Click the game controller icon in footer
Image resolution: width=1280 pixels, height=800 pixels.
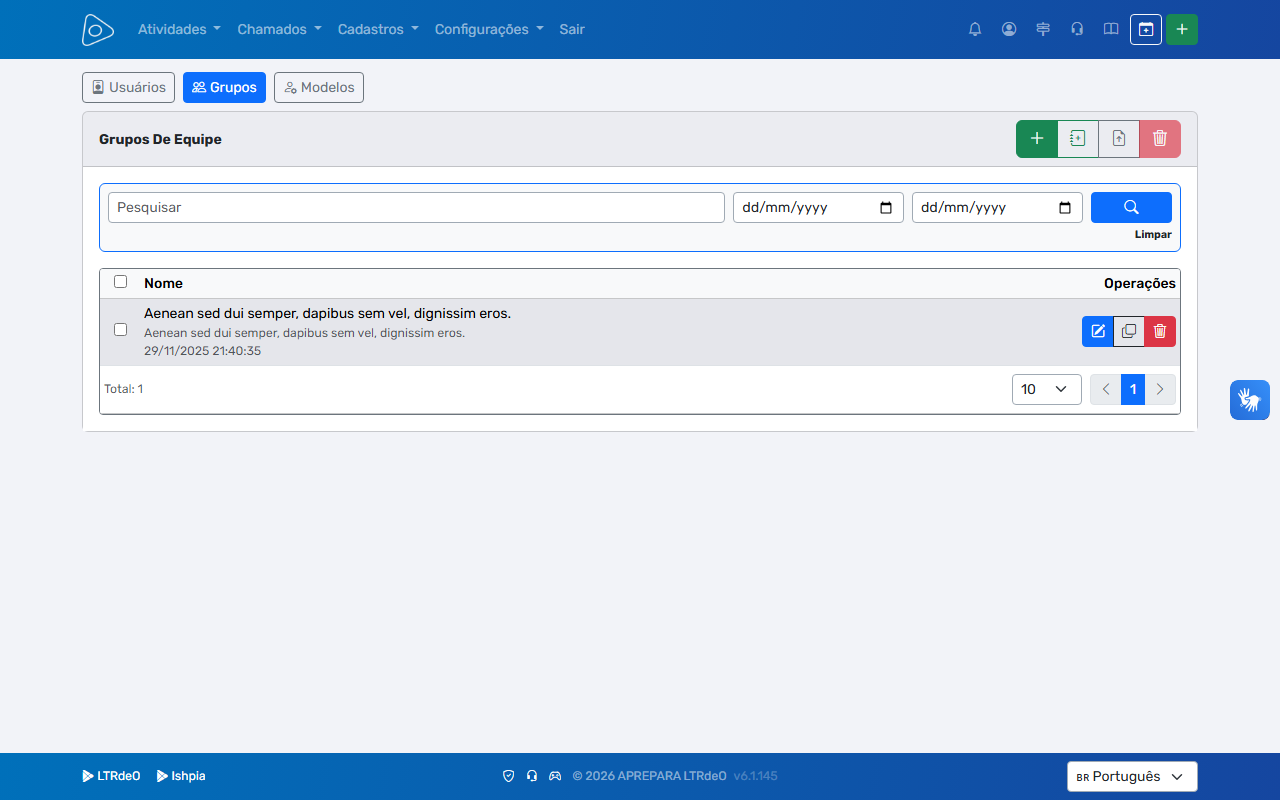tap(556, 776)
